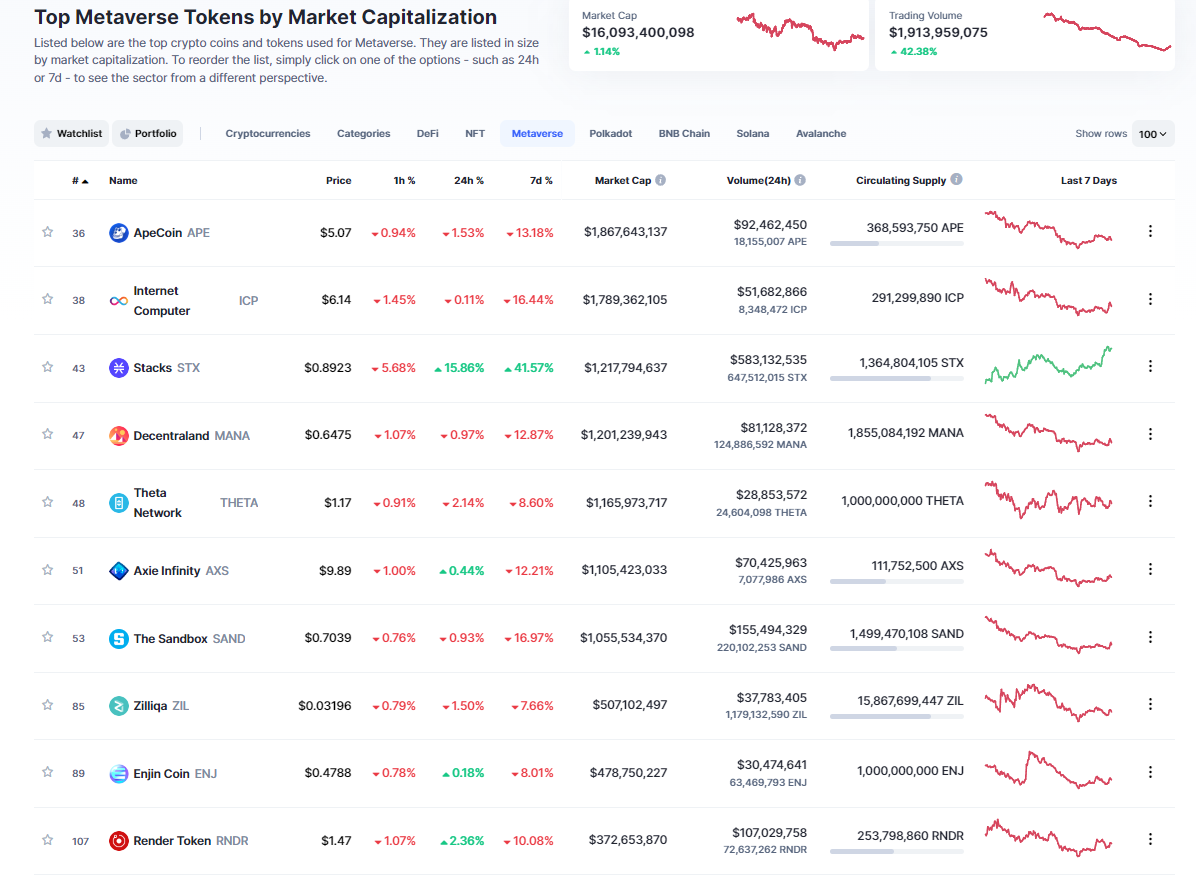Image resolution: width=1196 pixels, height=875 pixels.
Task: Click the ApeCoin logo icon
Action: [119, 233]
